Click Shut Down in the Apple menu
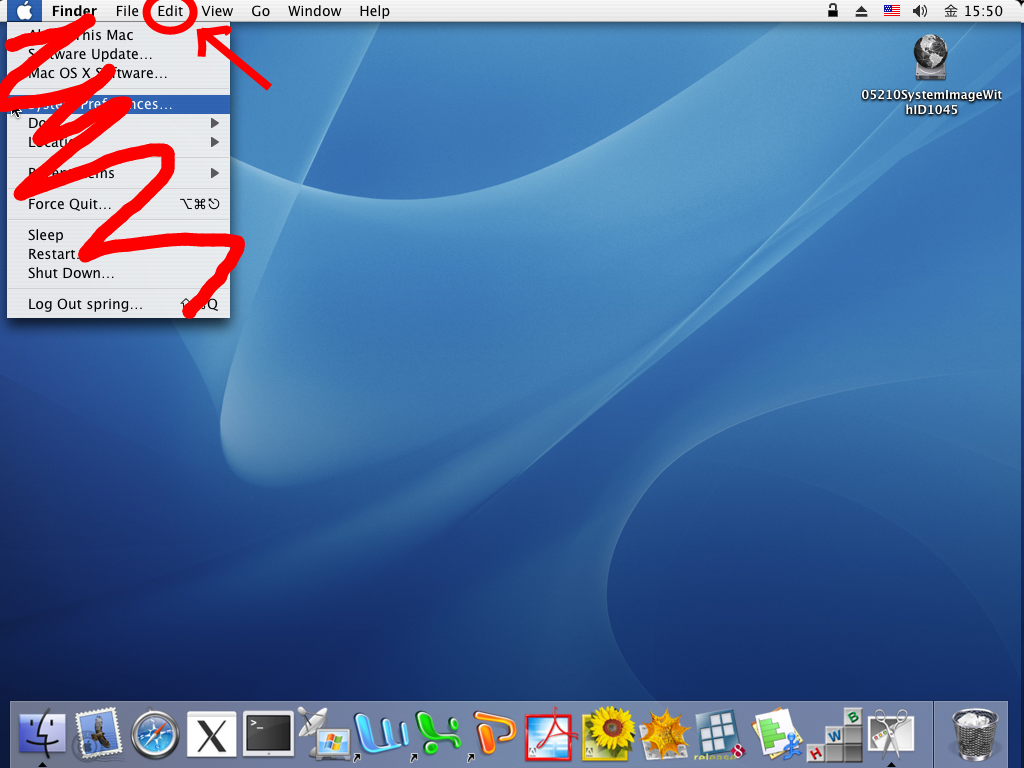The width and height of the screenshot is (1024, 768). tap(71, 273)
